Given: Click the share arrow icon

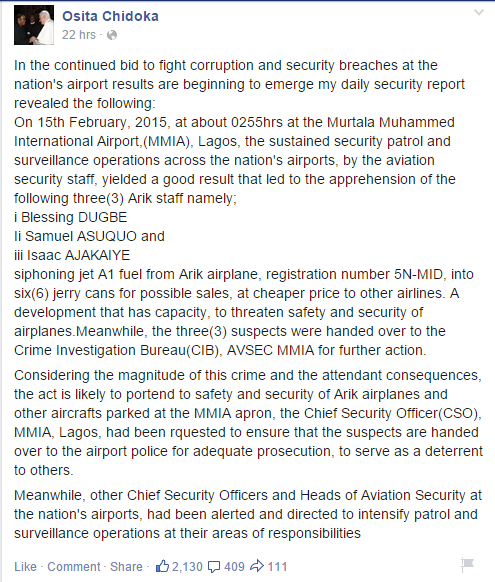Looking at the screenshot, I should [x=257, y=566].
